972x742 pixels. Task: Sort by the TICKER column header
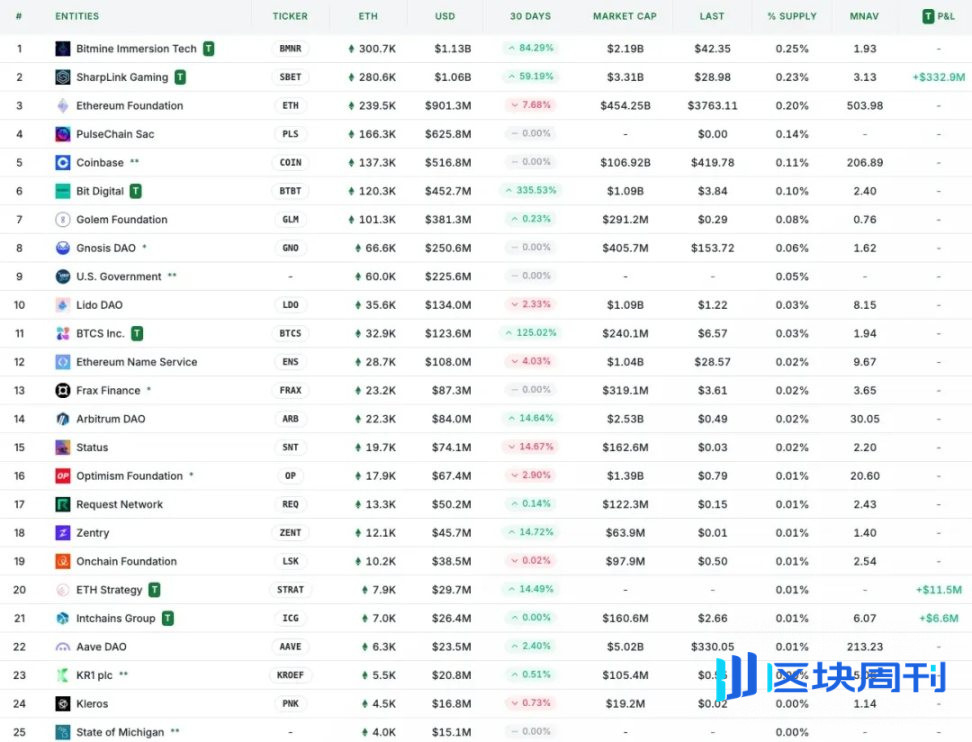(x=290, y=16)
